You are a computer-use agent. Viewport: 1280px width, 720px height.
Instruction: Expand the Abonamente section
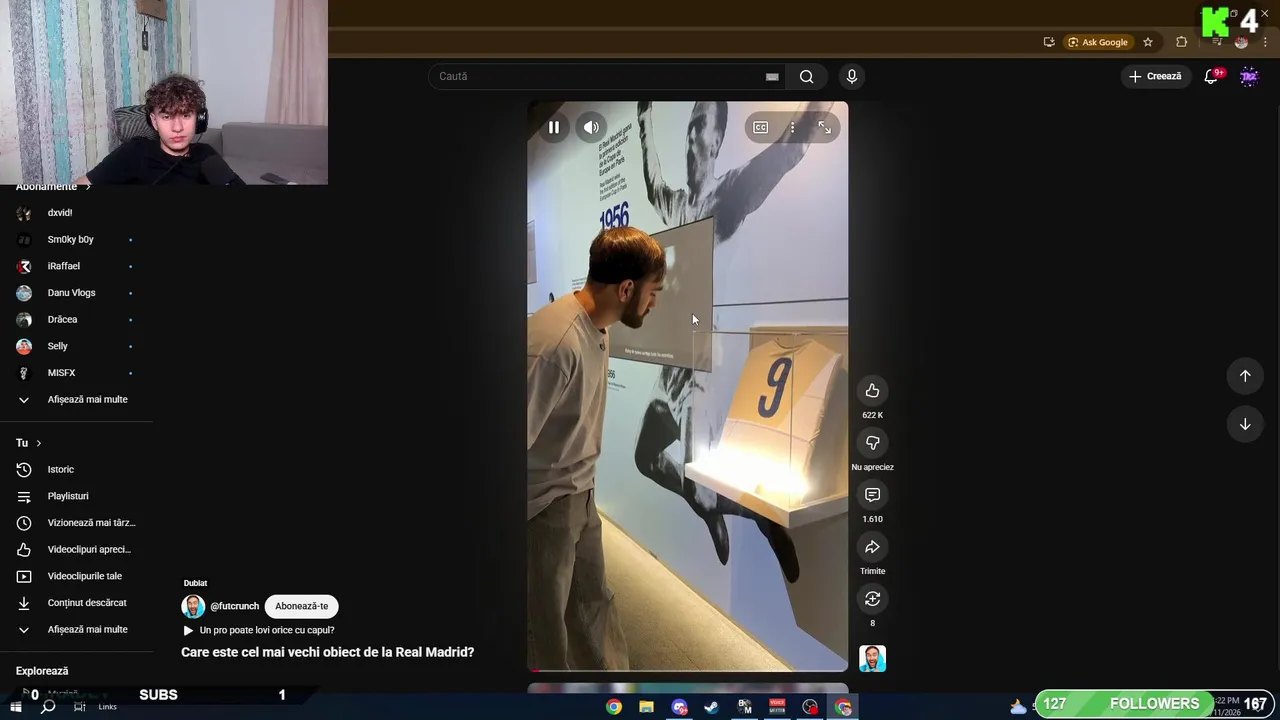coord(53,187)
